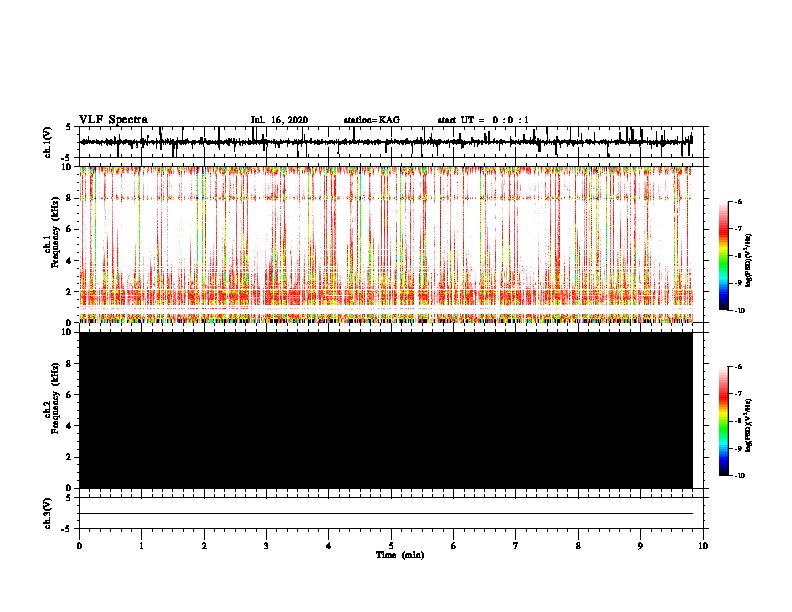Click the time axis tick label "3"
792x612 pixels.
pyautogui.click(x=266, y=546)
